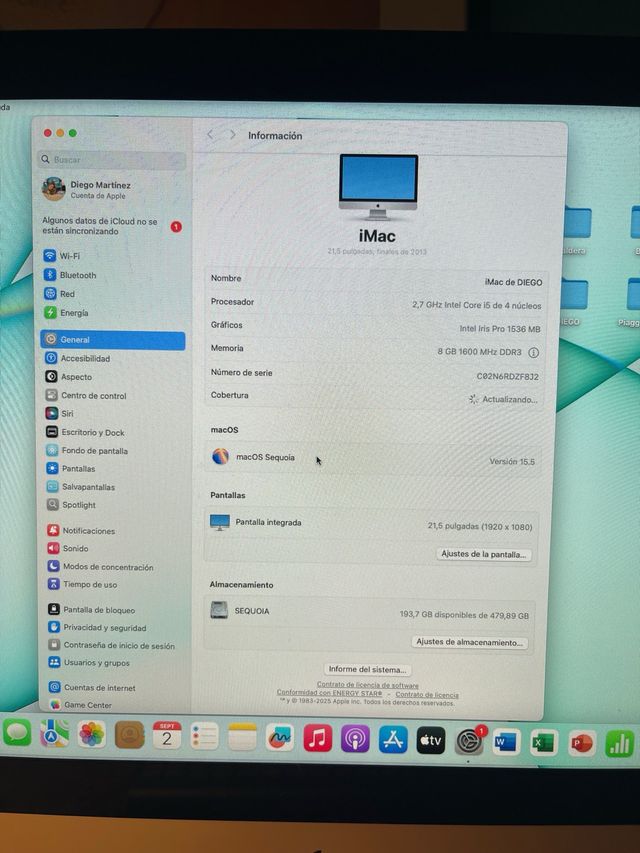Click the memory info icon
This screenshot has height=853, width=640.
pyautogui.click(x=533, y=352)
